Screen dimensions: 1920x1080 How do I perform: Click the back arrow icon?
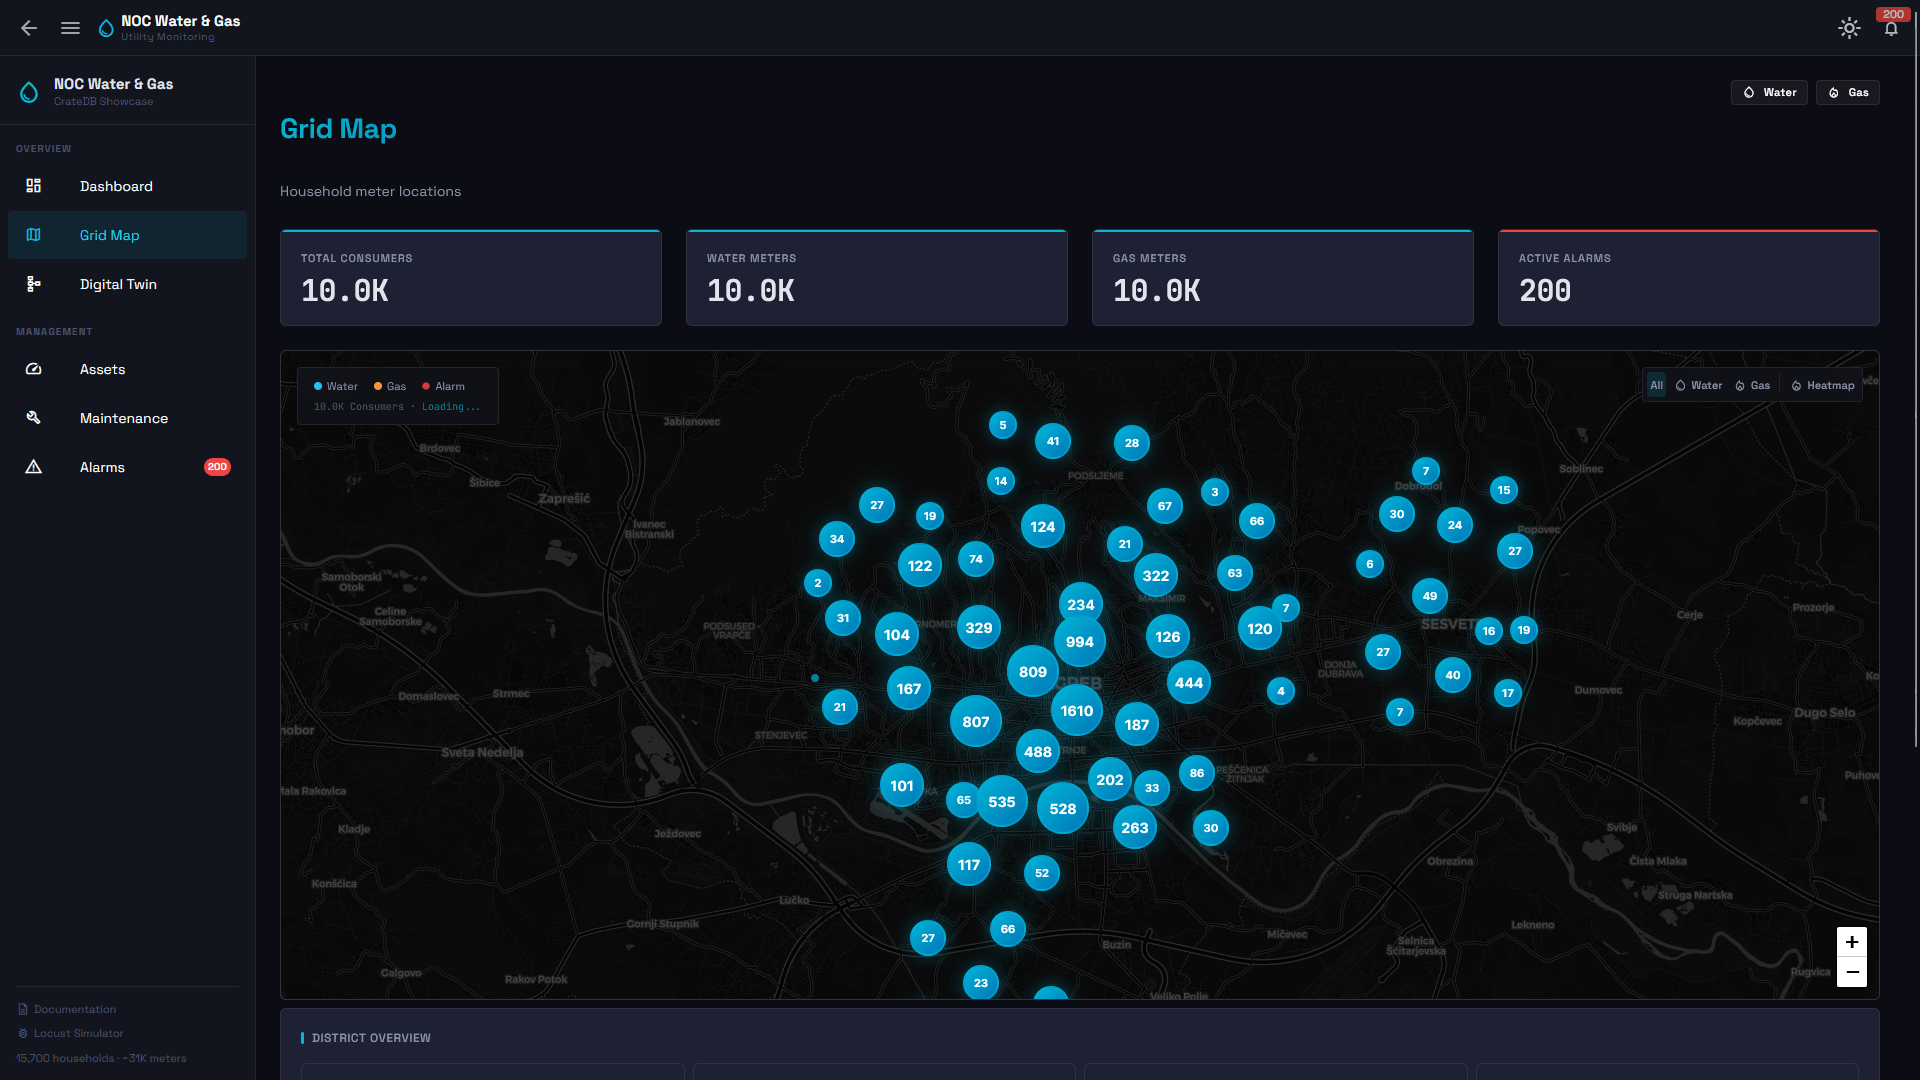29,28
